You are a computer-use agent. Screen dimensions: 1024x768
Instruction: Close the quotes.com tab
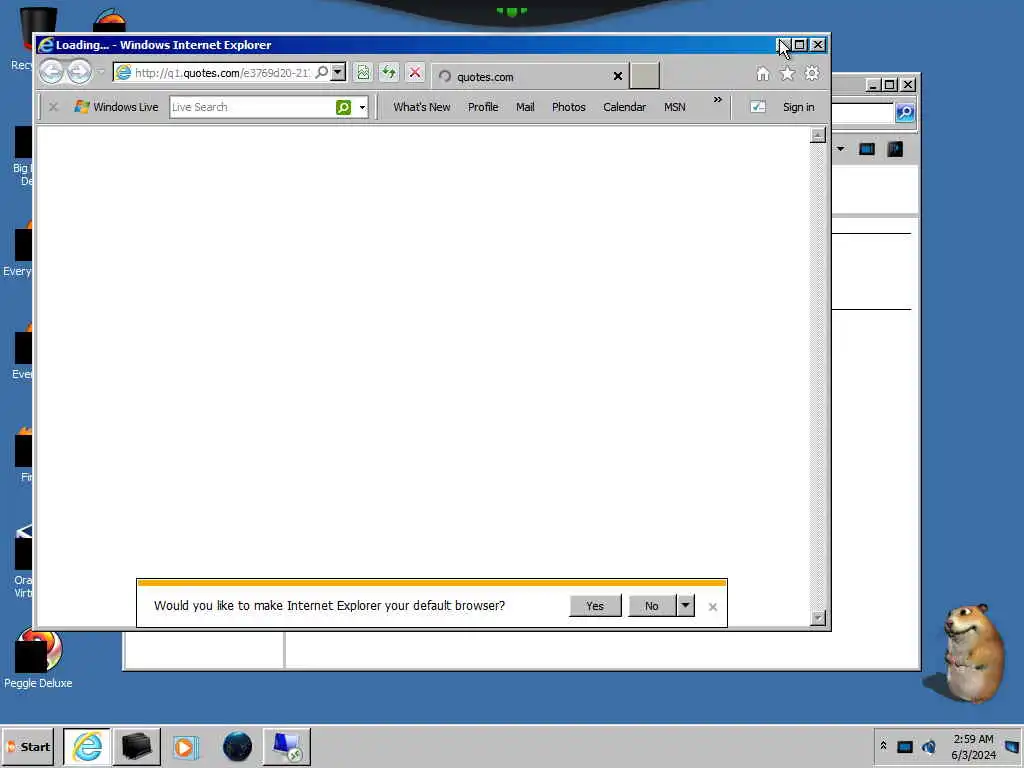click(x=618, y=76)
